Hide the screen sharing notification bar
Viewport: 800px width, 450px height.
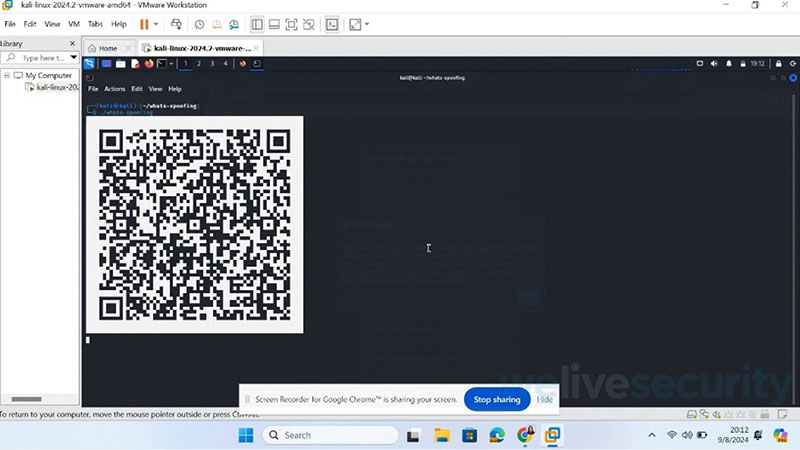tap(545, 399)
